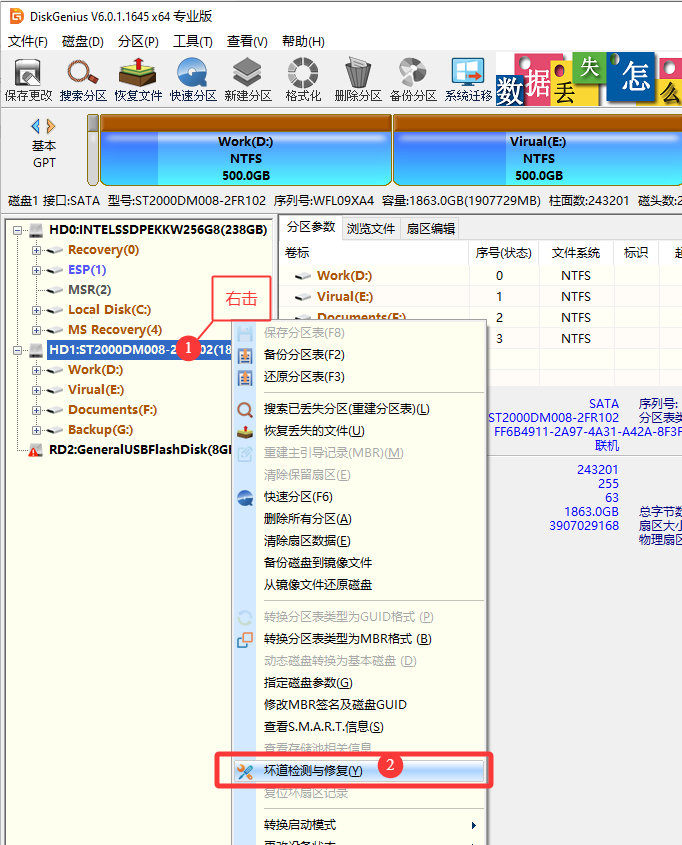Choose 清除扇区数据(E) menu entry
Viewport: 682px width, 845px height.
360,541
